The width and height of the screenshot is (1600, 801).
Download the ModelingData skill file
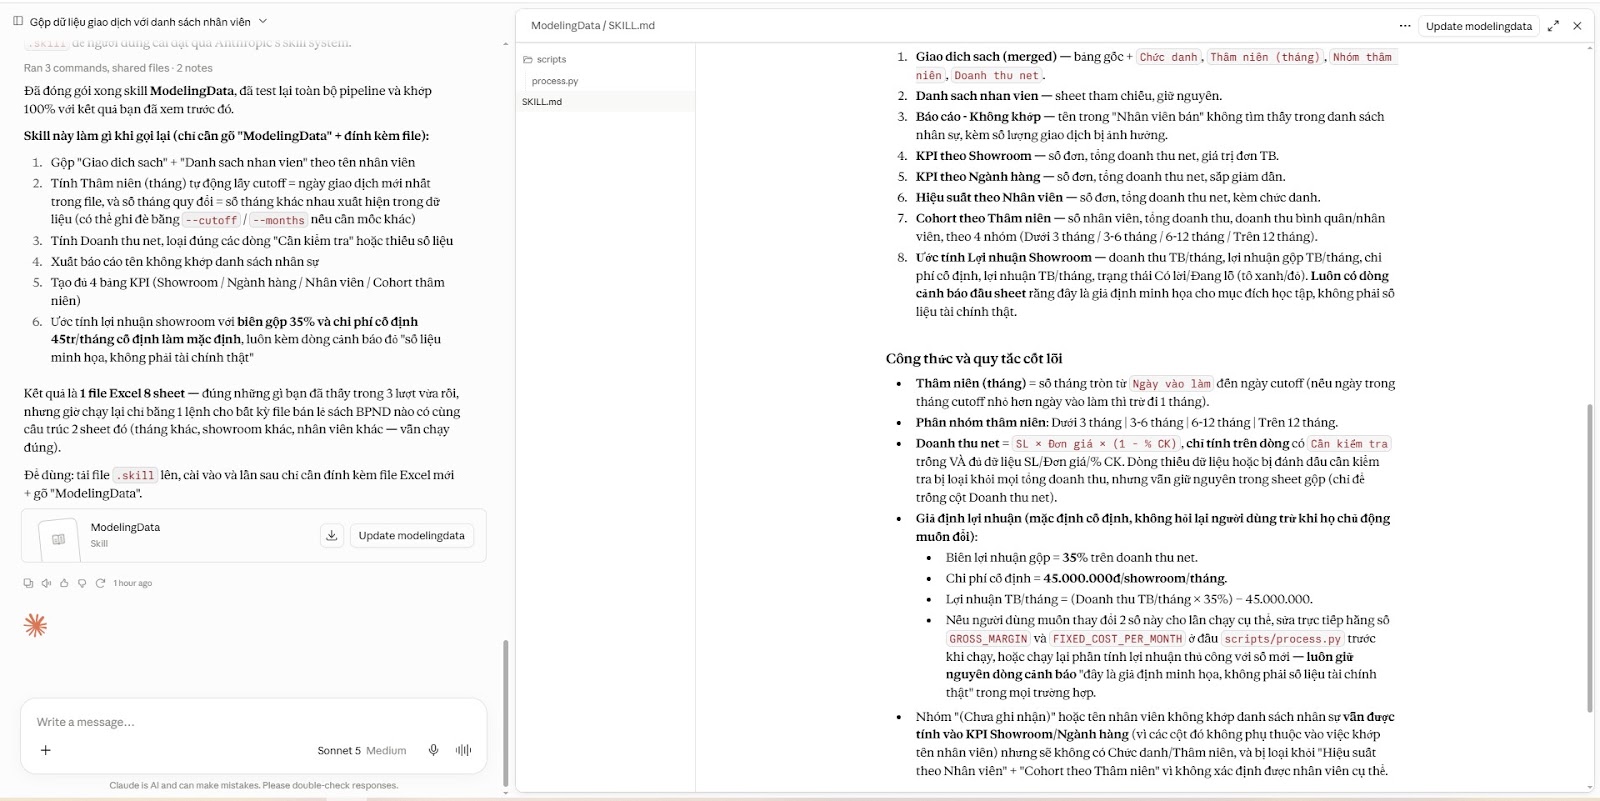click(332, 535)
